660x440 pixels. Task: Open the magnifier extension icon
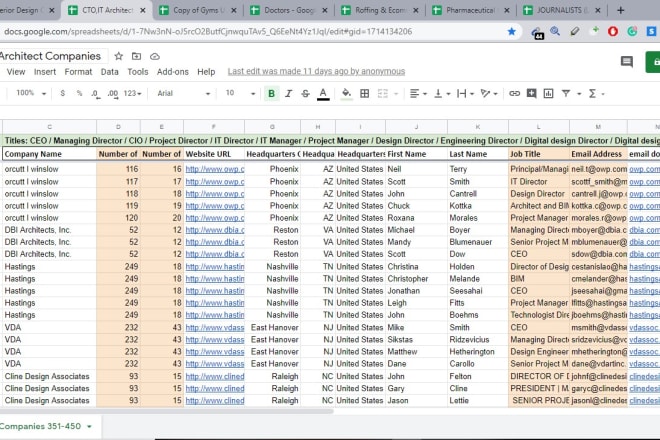point(555,32)
